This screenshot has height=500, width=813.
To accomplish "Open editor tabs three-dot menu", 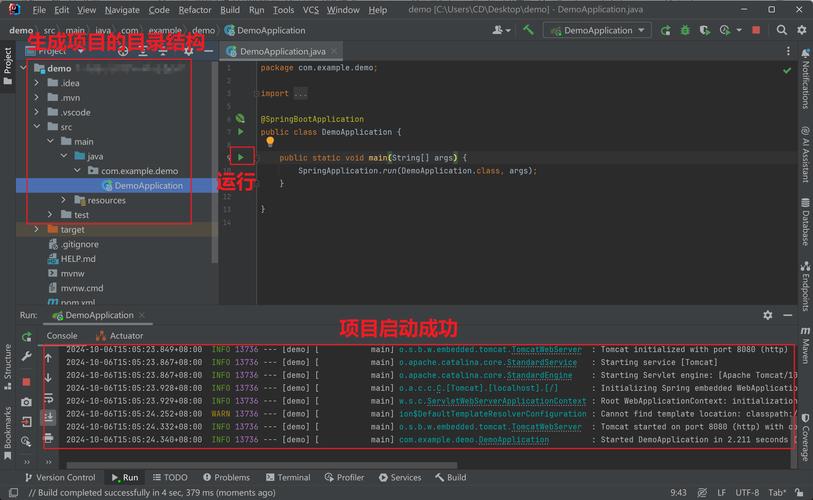I will pos(788,51).
